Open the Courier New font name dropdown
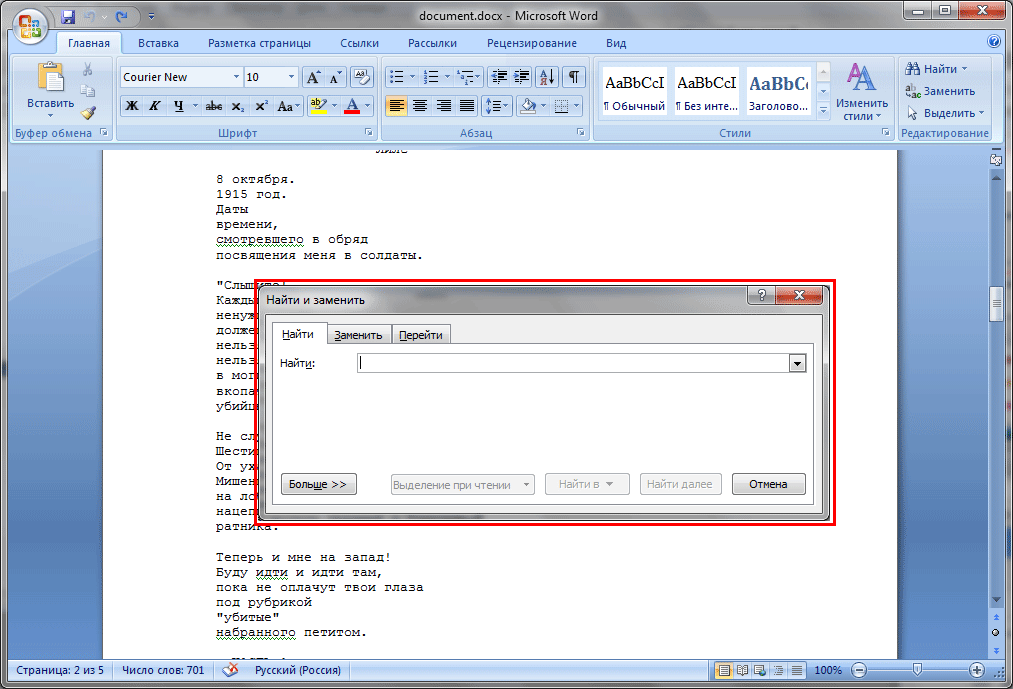The height and width of the screenshot is (689, 1013). pyautogui.click(x=236, y=77)
